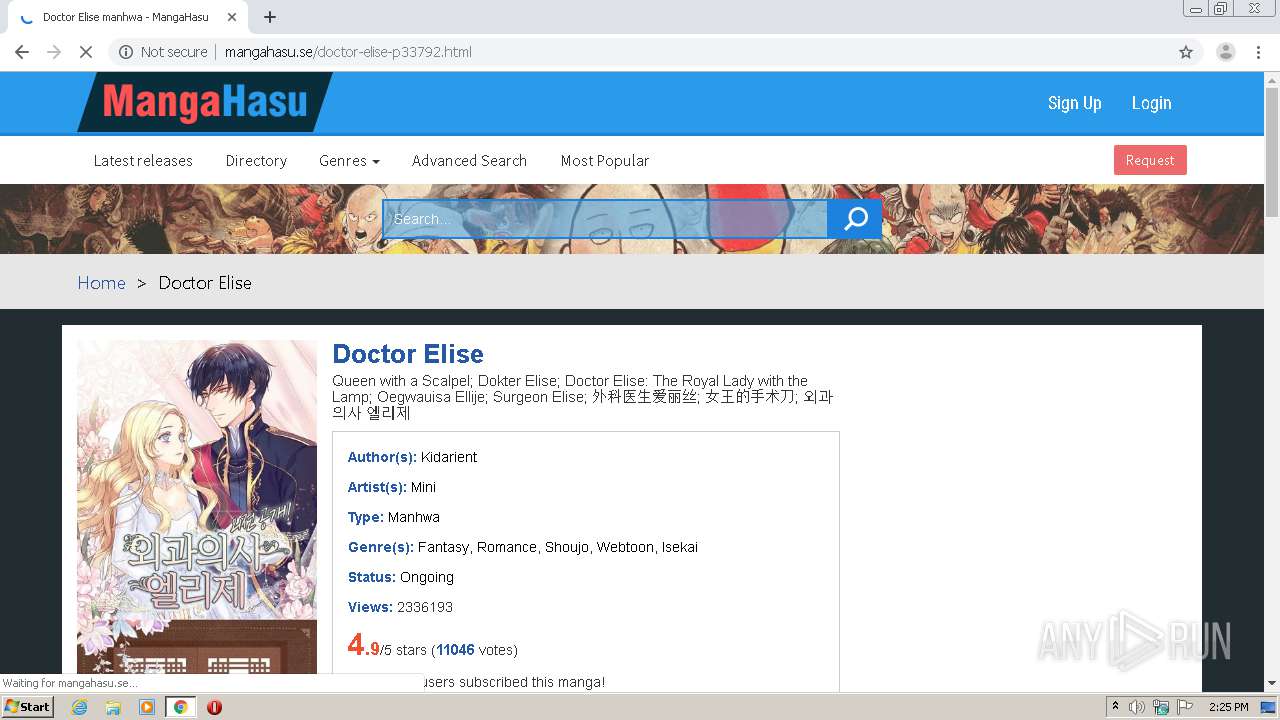Click the address bar URL
Viewport: 1280px width, 720px height.
point(348,52)
